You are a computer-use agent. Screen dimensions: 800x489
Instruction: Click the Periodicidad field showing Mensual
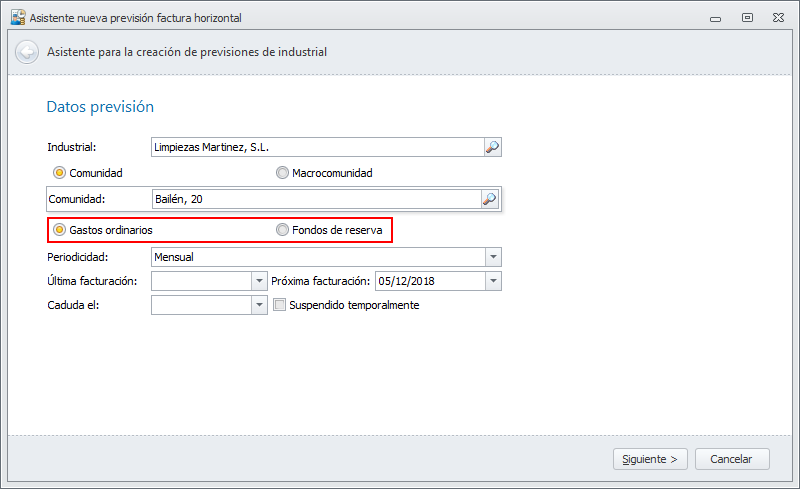point(318,257)
